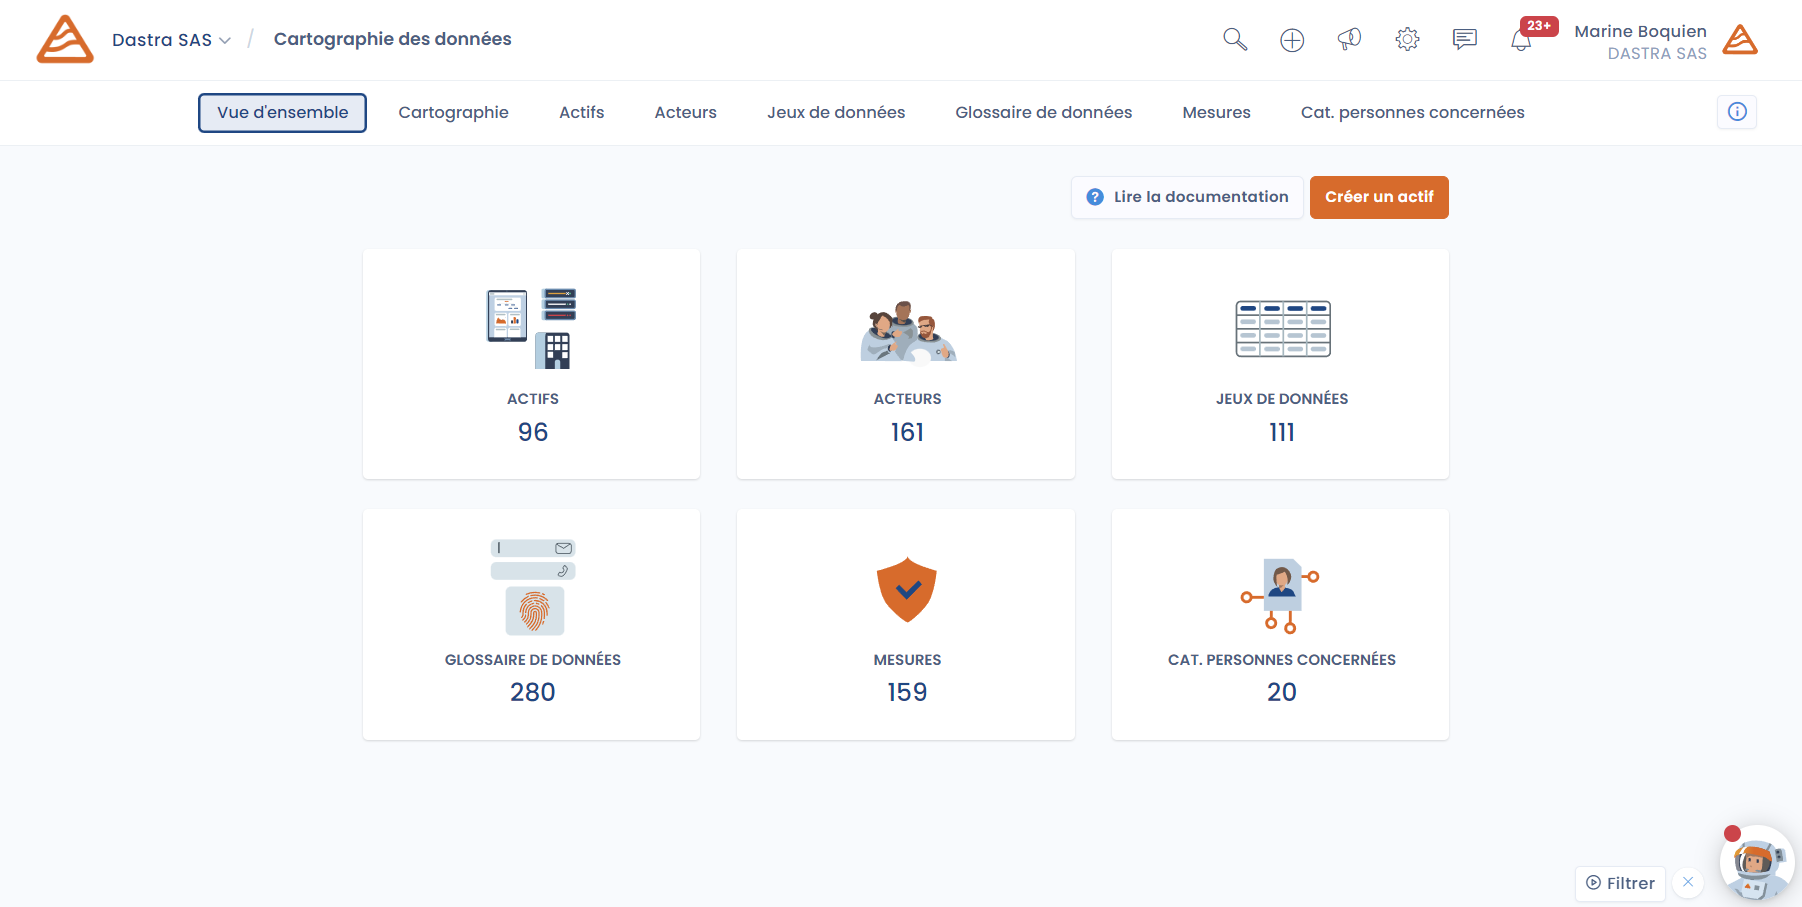Click the Mesures shield checkmark icon

click(907, 589)
